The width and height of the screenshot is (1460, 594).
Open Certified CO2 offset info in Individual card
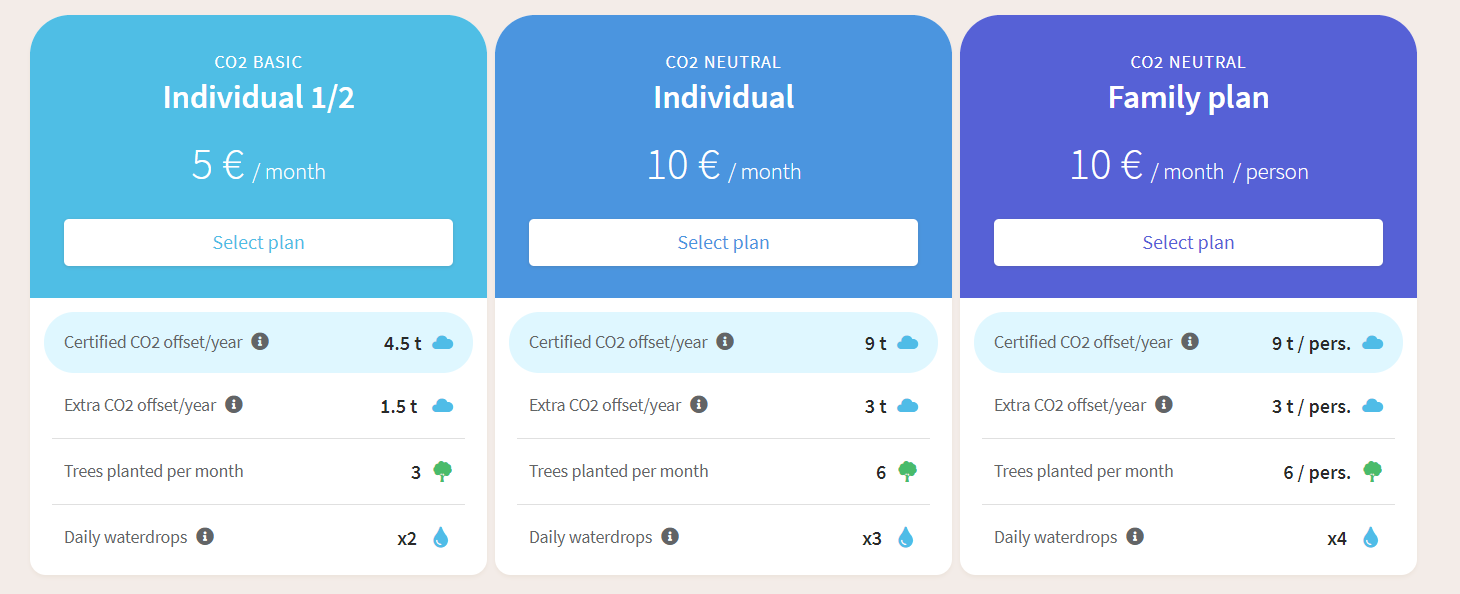coord(725,342)
